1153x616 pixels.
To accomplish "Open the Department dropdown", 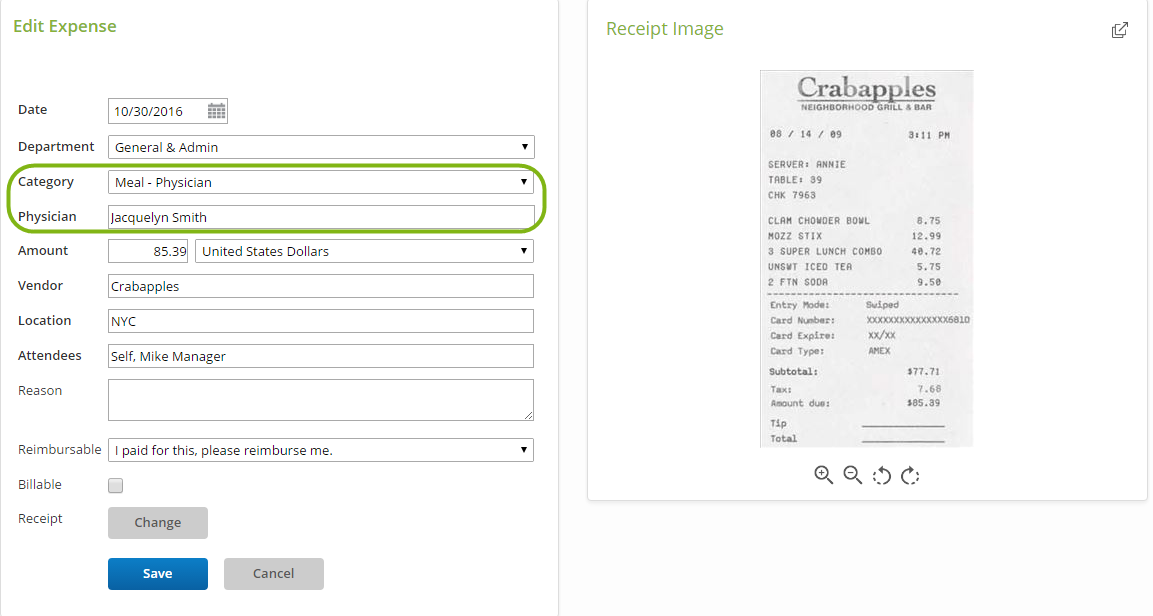I will [x=524, y=146].
